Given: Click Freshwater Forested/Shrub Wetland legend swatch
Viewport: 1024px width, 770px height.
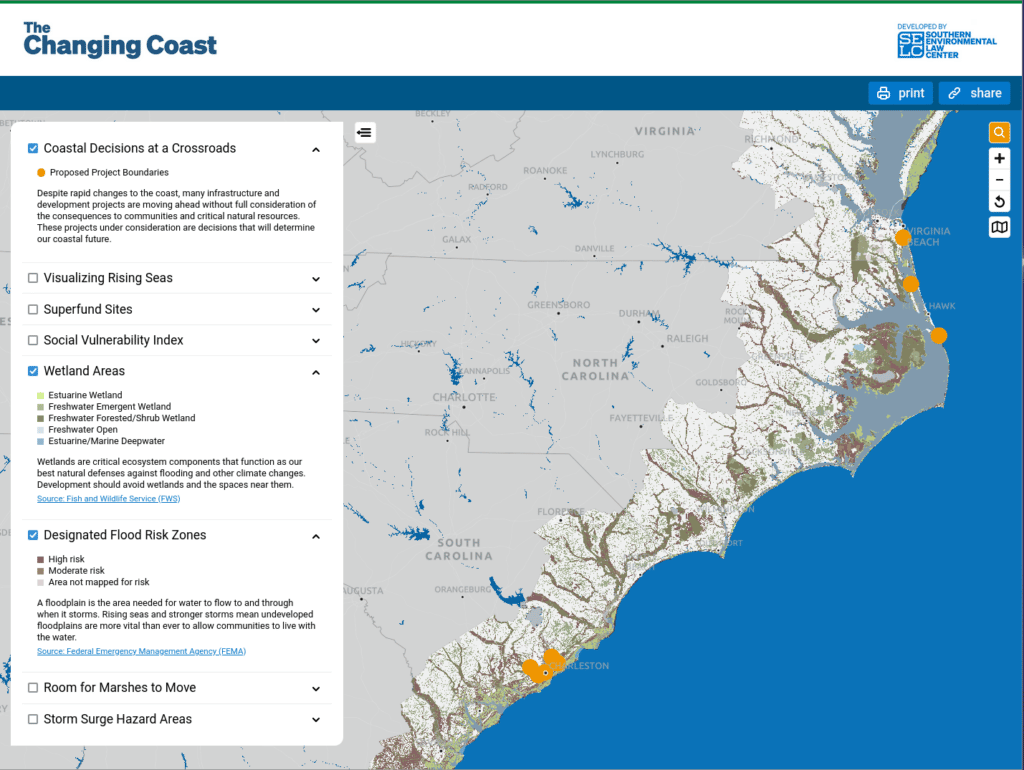Looking at the screenshot, I should 40,418.
